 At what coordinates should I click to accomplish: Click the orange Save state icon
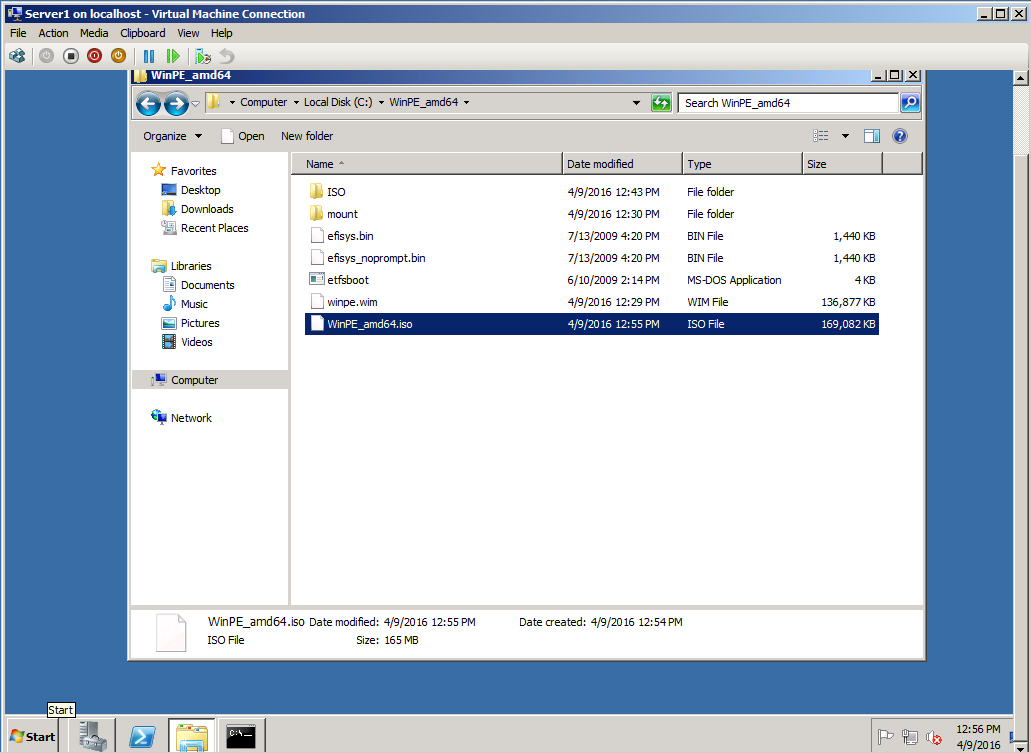[118, 56]
